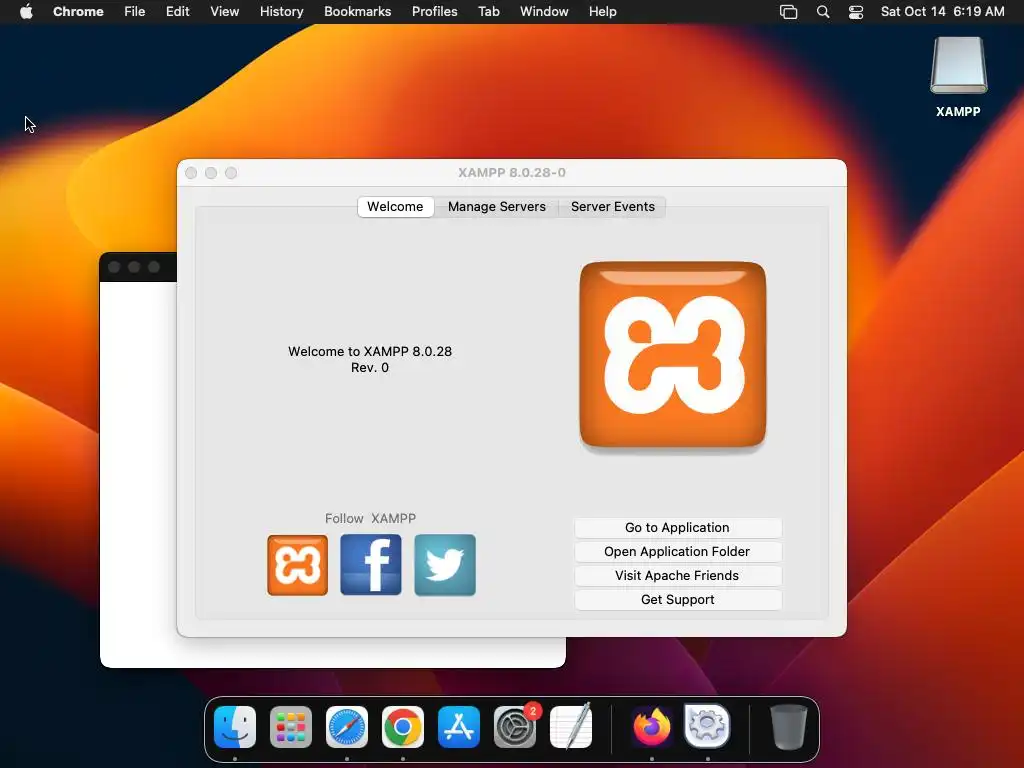1024x768 pixels.
Task: Open the Help menu
Action: click(x=602, y=12)
